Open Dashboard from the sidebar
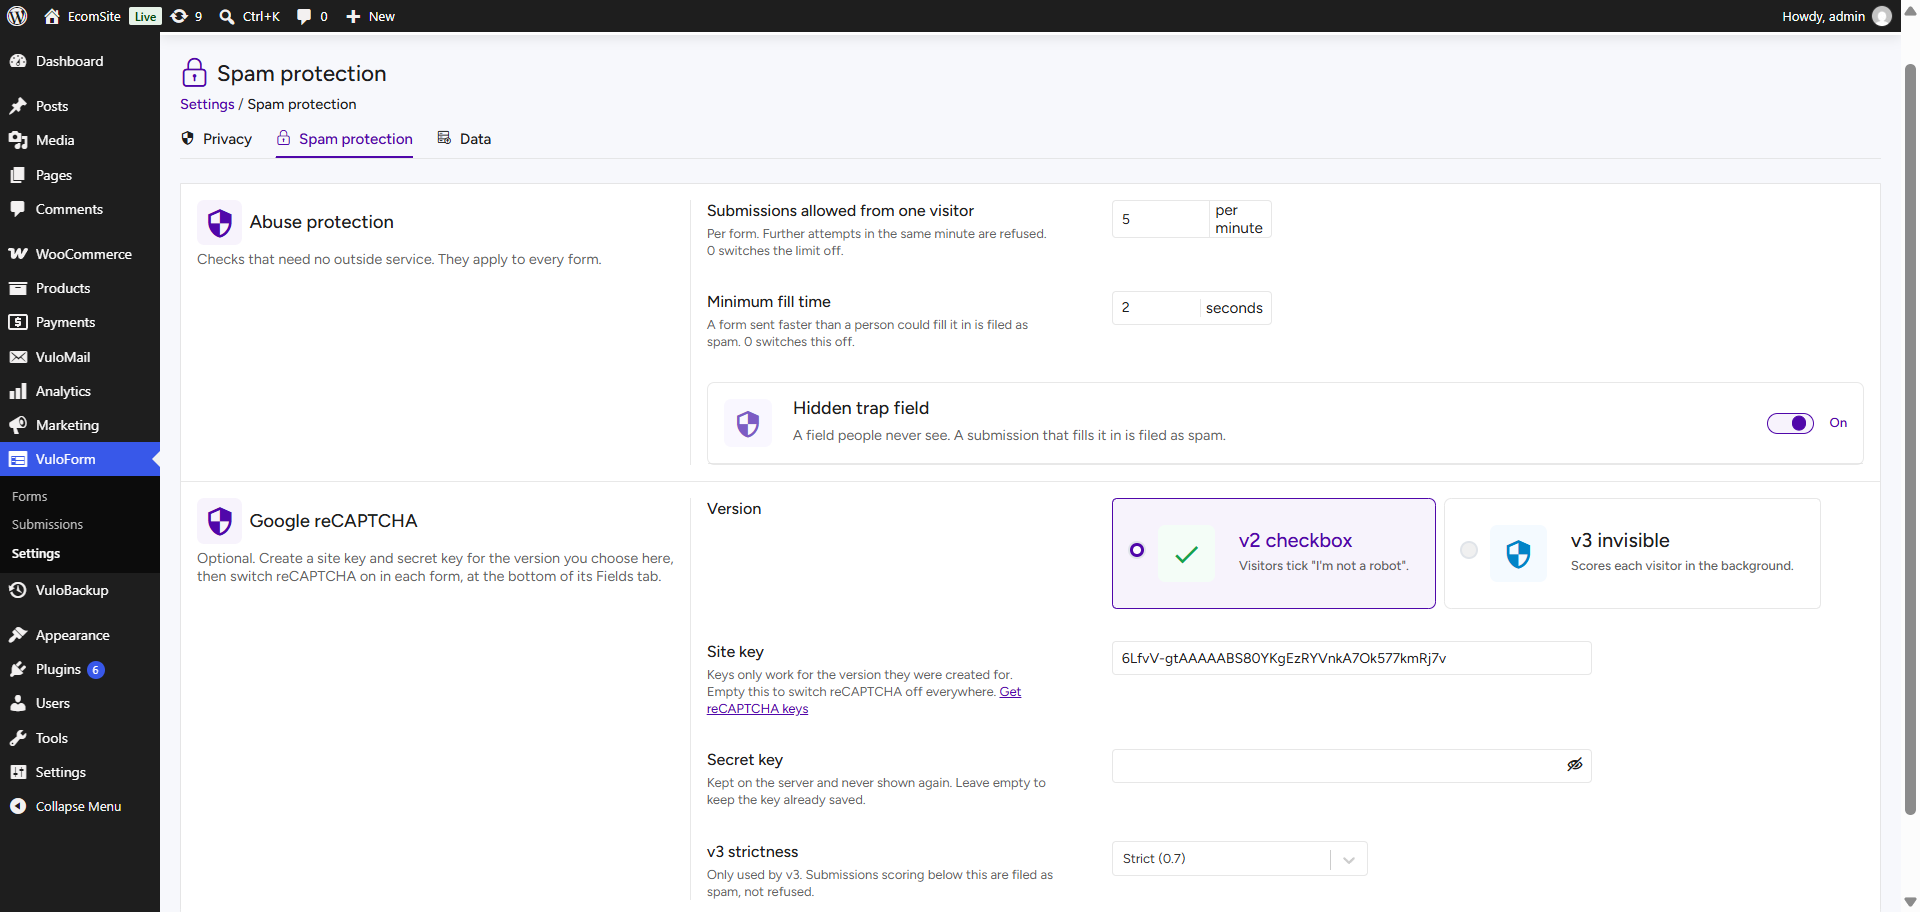This screenshot has width=1920, height=912. pos(80,61)
